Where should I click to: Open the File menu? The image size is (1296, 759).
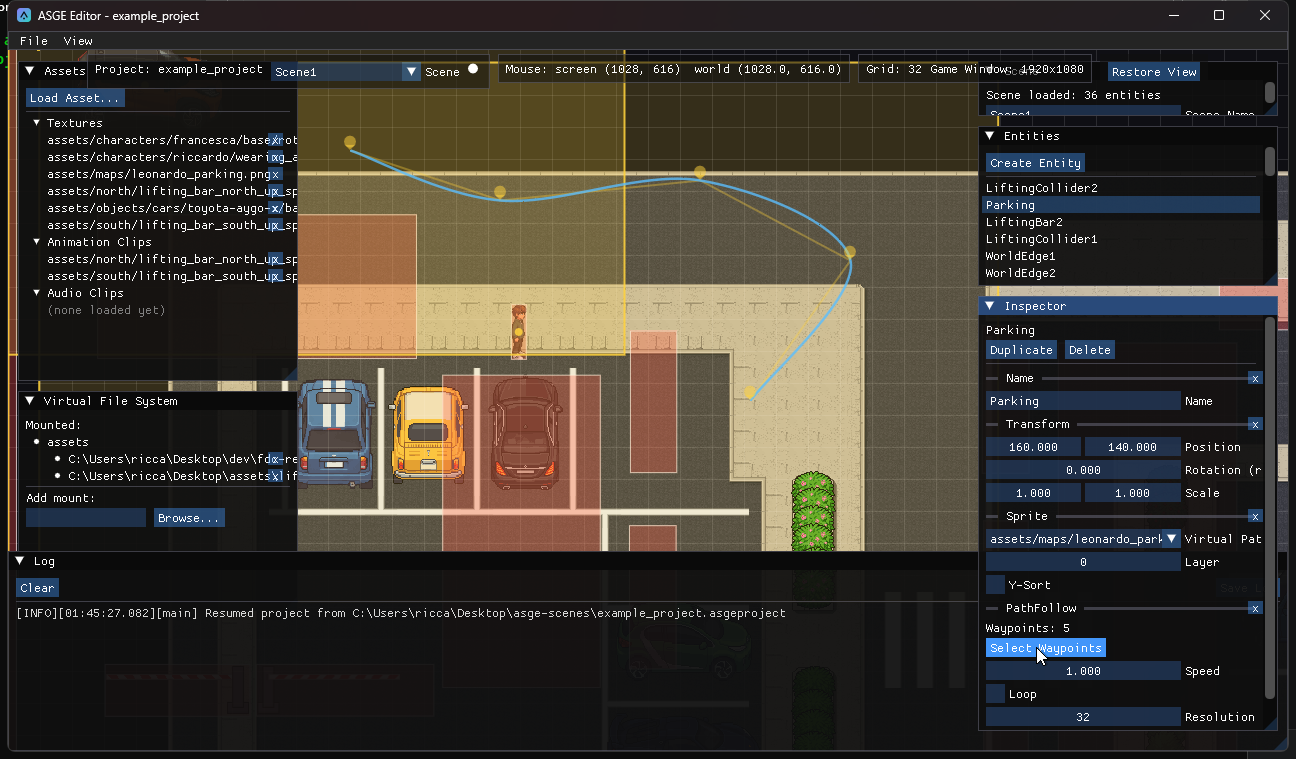pyautogui.click(x=34, y=41)
